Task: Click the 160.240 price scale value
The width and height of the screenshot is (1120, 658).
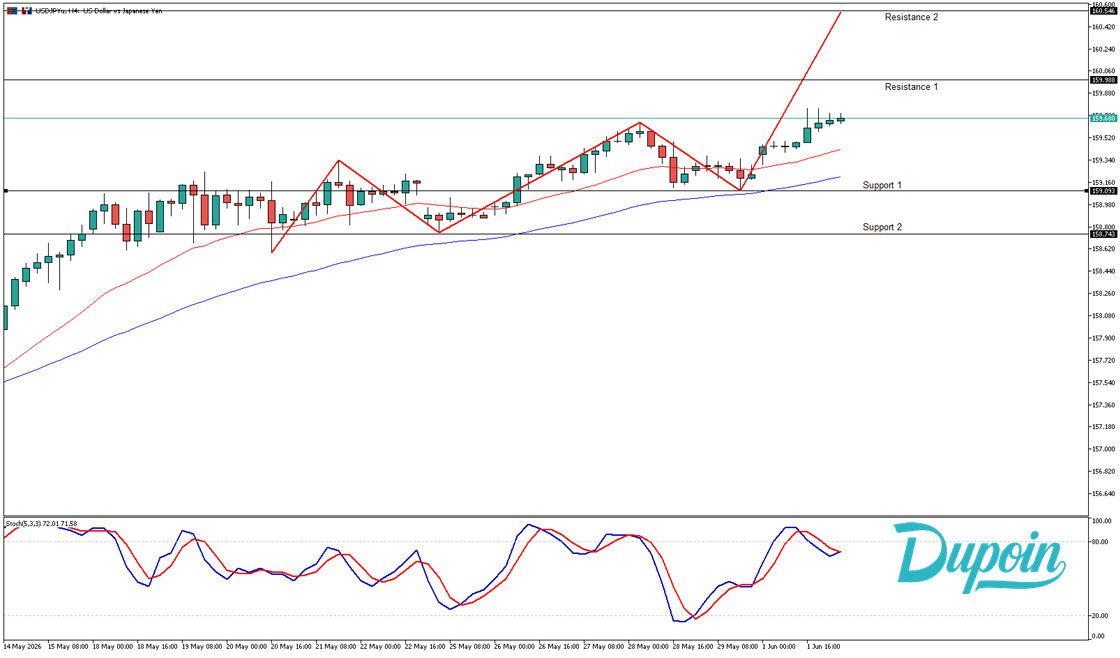Action: pyautogui.click(x=1104, y=49)
